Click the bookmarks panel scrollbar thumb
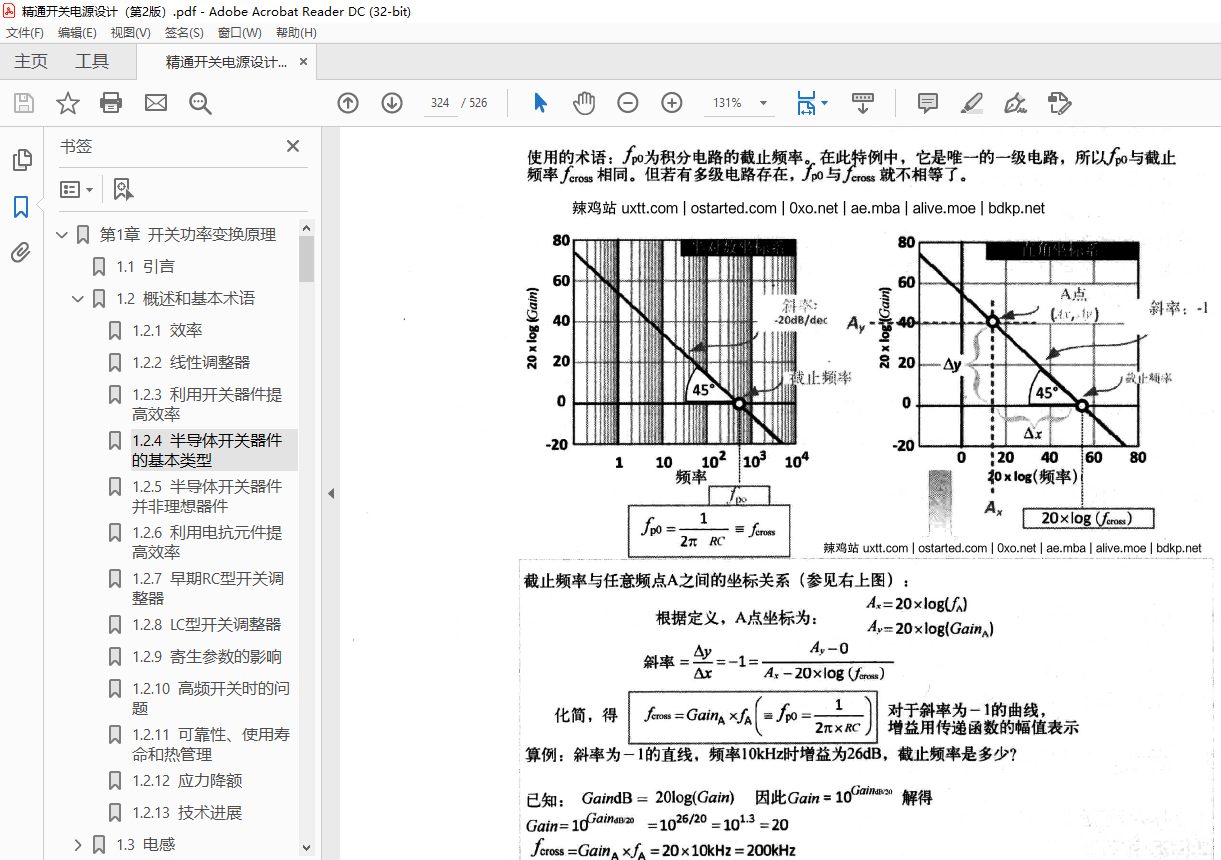The image size is (1221, 860). (306, 258)
